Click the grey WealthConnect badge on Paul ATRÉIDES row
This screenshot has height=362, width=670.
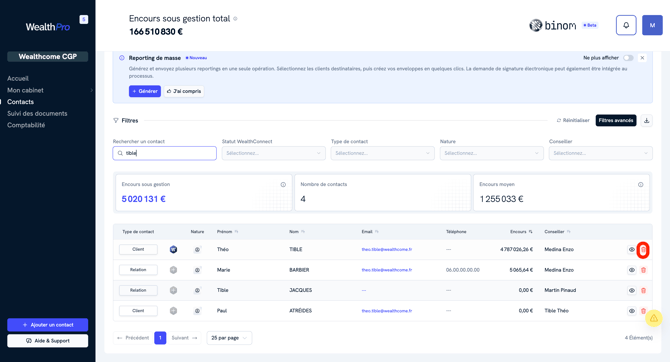point(173,311)
